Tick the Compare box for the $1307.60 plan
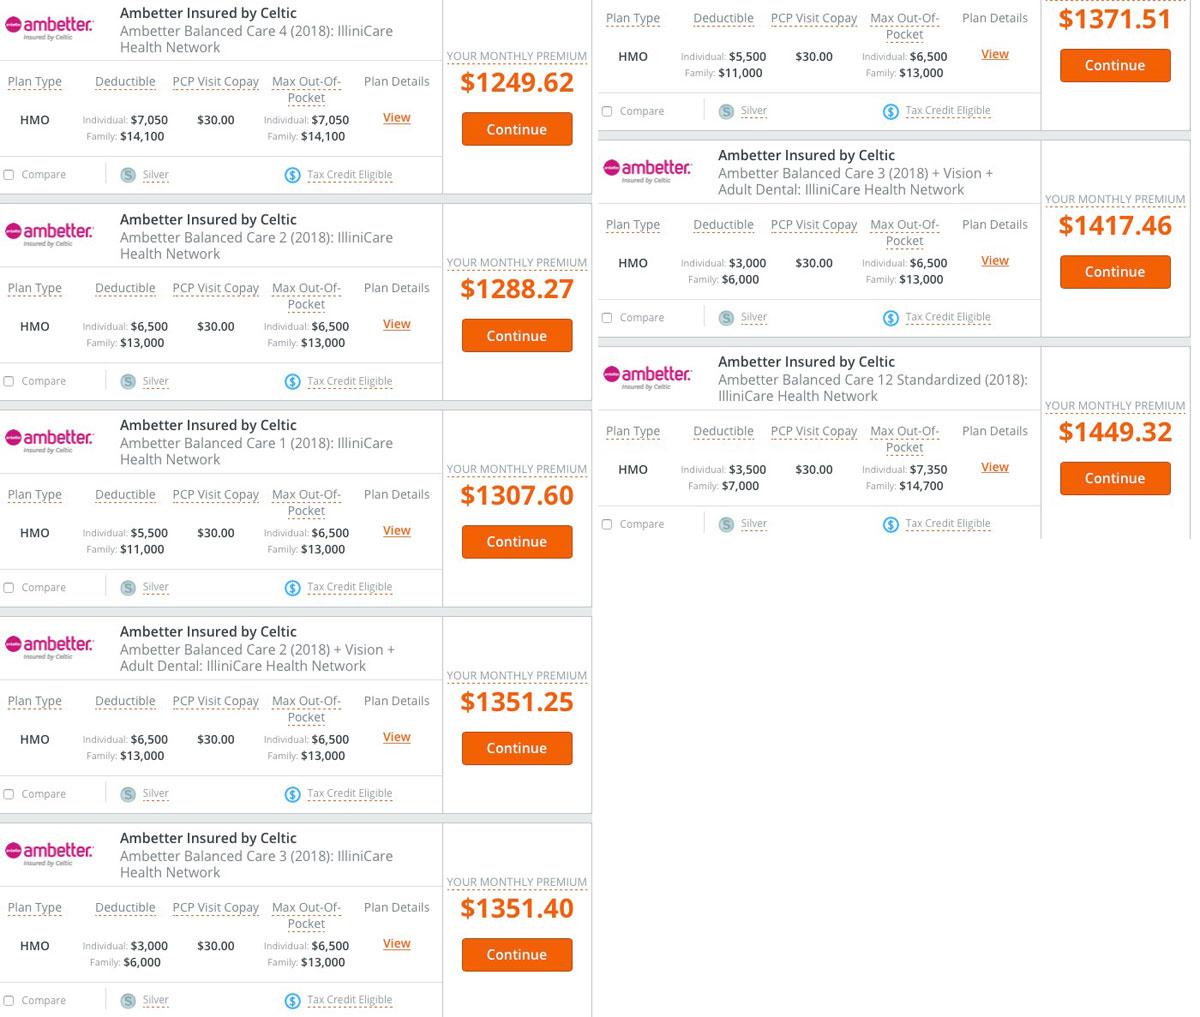This screenshot has height=1017, width=1200. point(9,588)
